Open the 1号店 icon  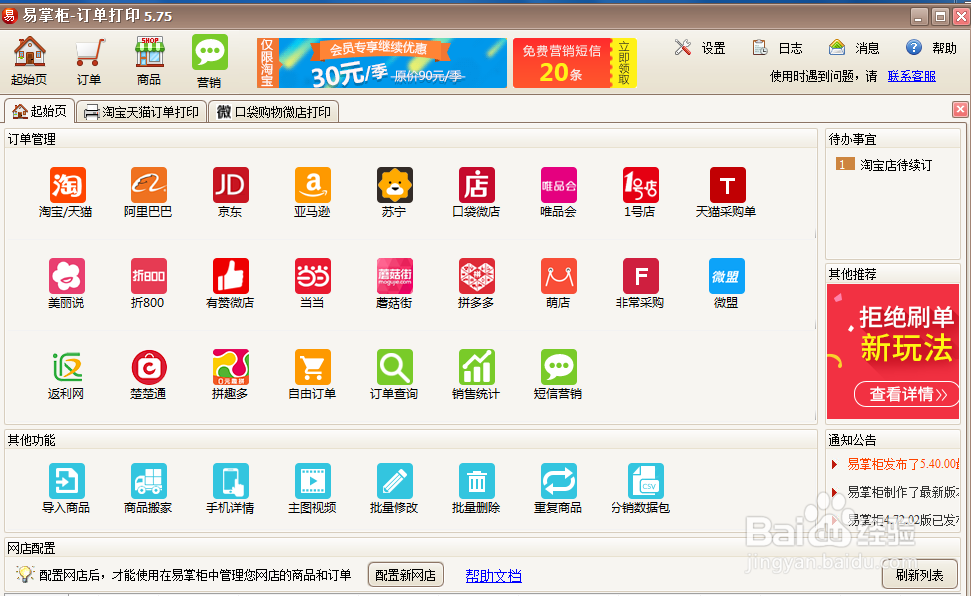(640, 185)
